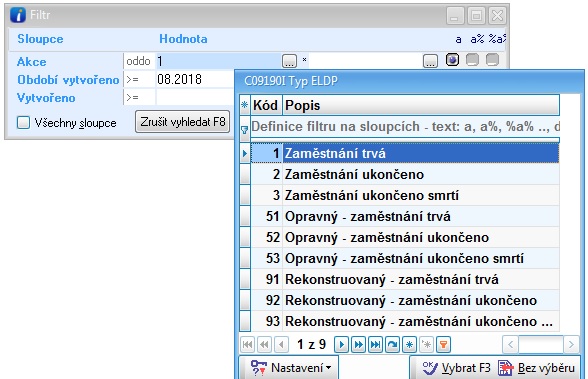Click the Filtr window info icon

(x=18, y=15)
